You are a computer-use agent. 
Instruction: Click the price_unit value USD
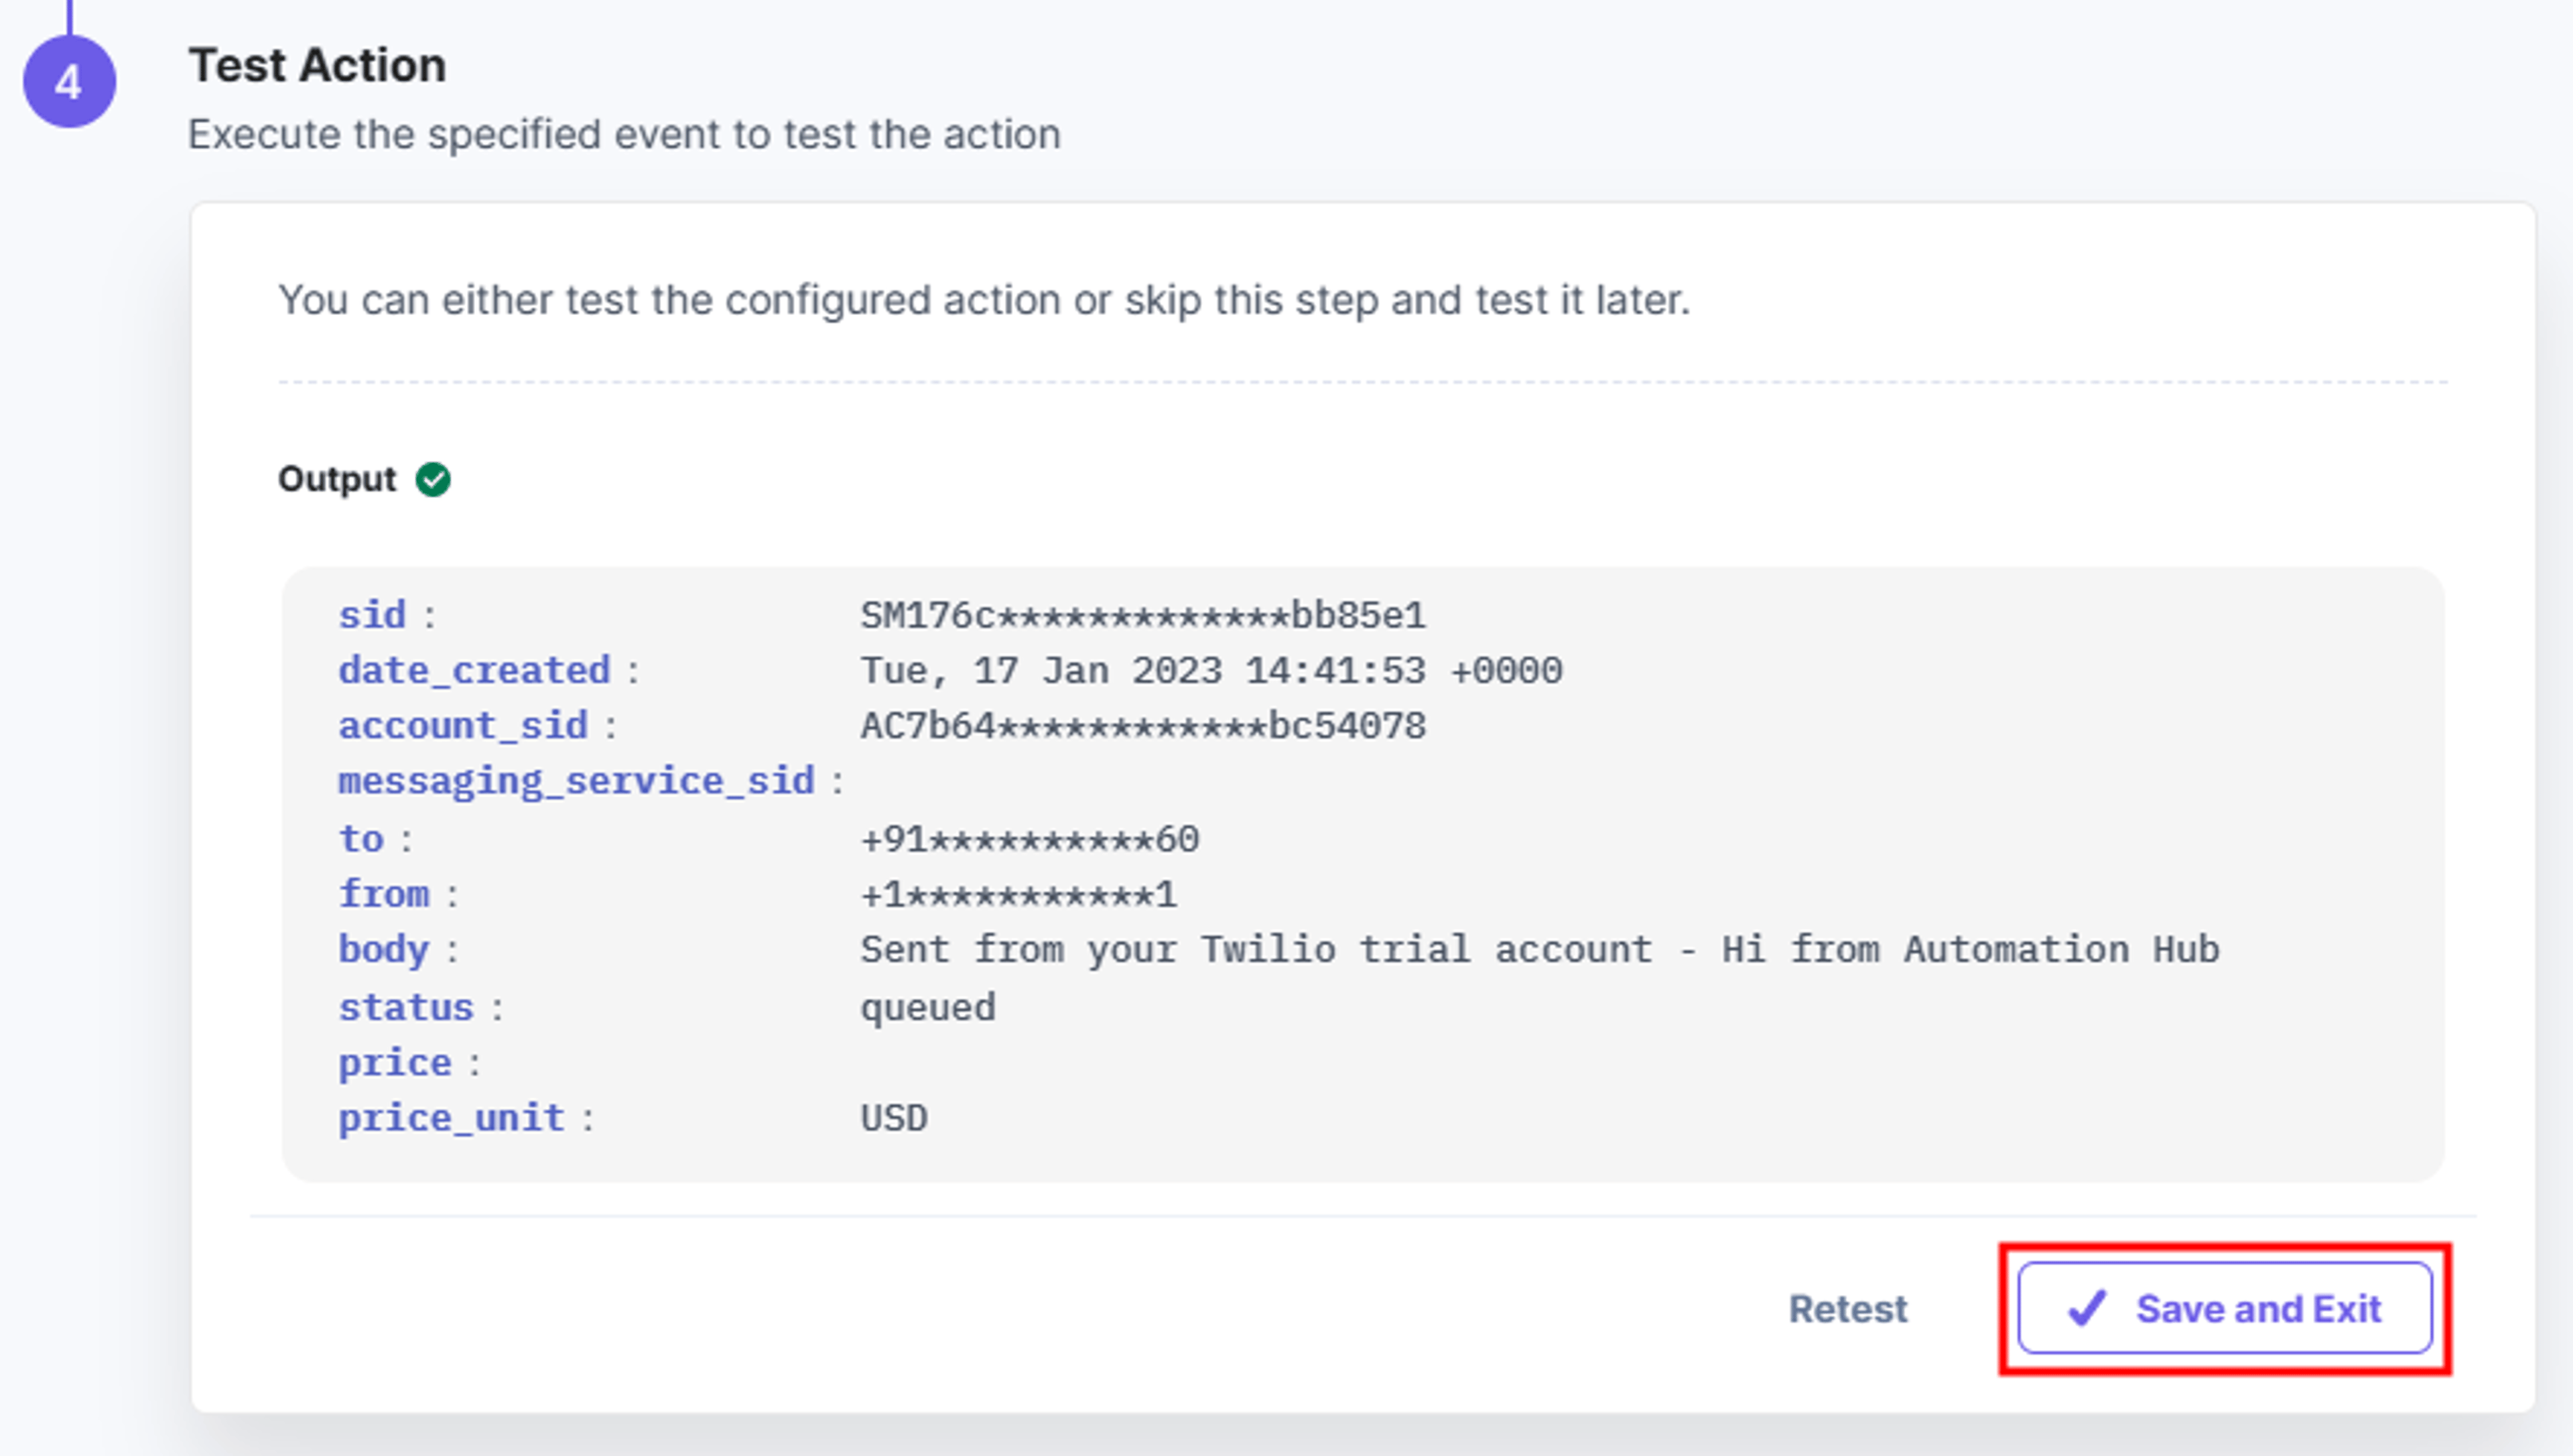894,1118
